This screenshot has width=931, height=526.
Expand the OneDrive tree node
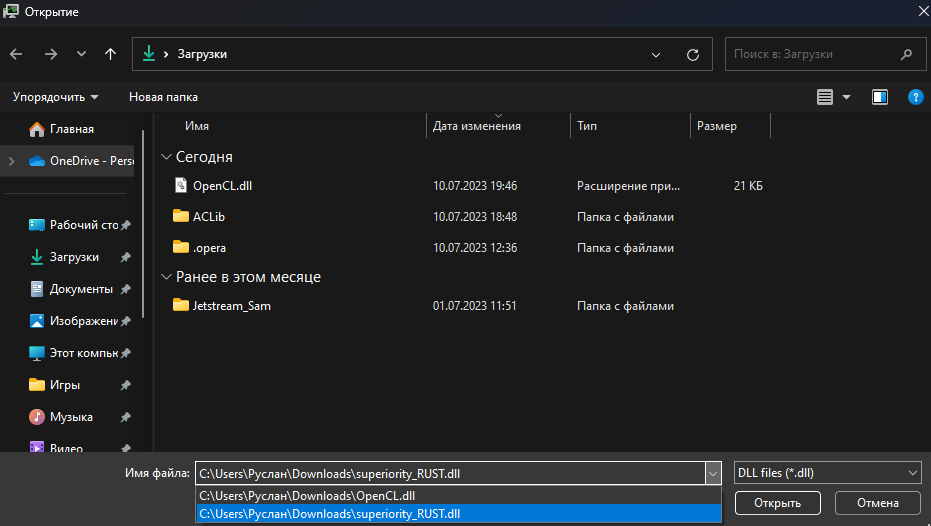coord(12,160)
